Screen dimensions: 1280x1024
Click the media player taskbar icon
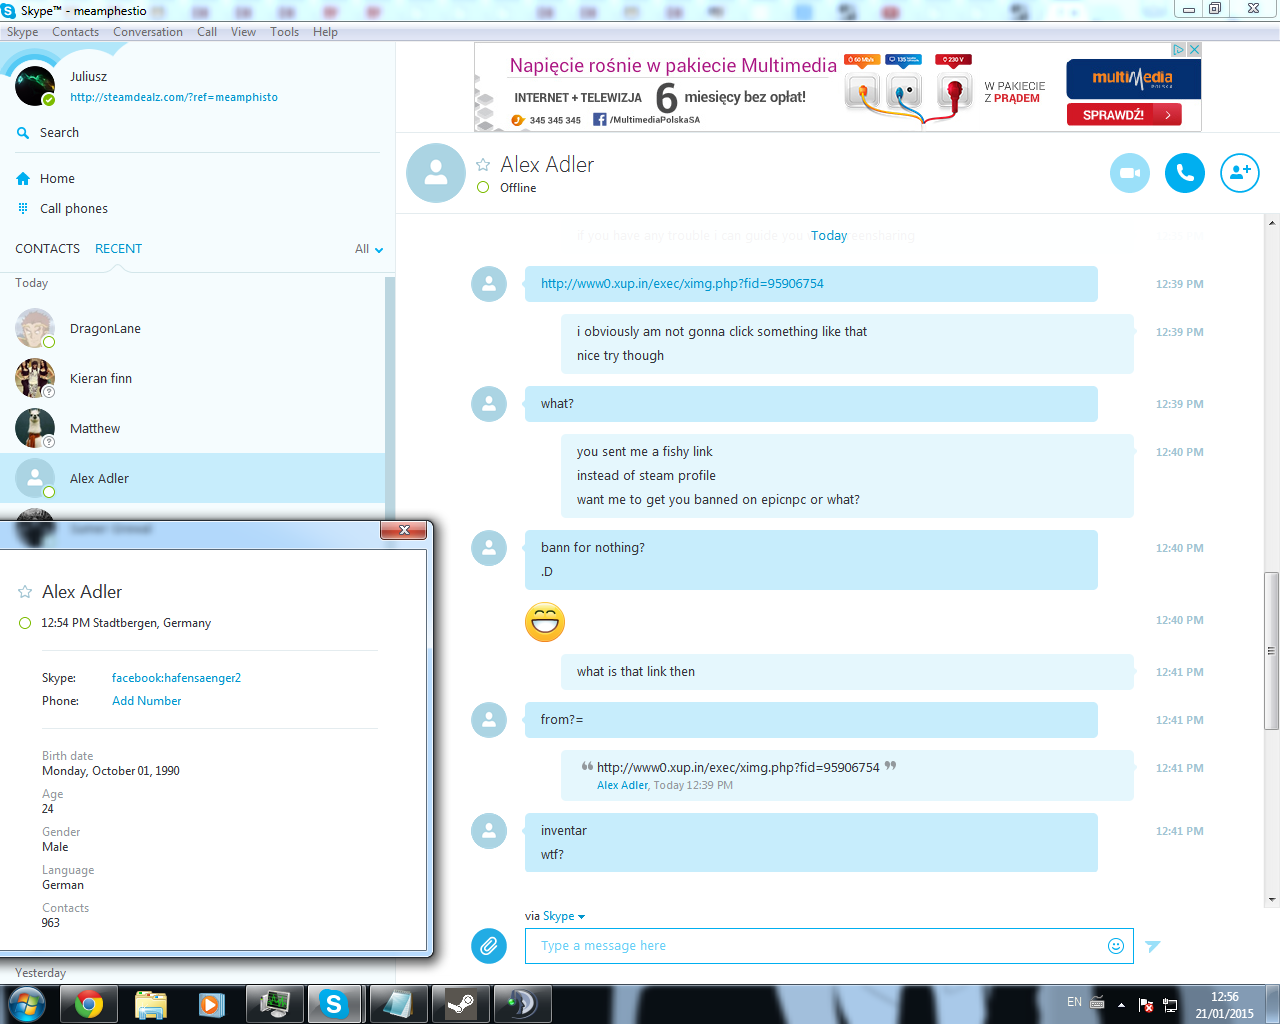coord(211,1004)
